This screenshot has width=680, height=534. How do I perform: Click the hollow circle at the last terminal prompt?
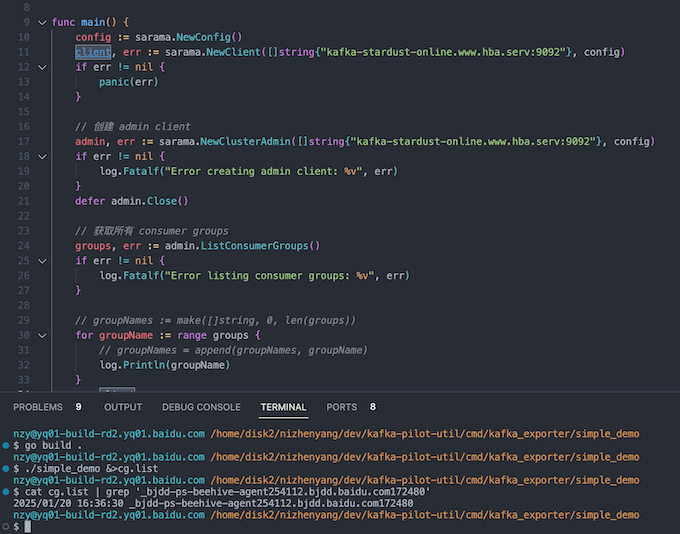(5, 526)
